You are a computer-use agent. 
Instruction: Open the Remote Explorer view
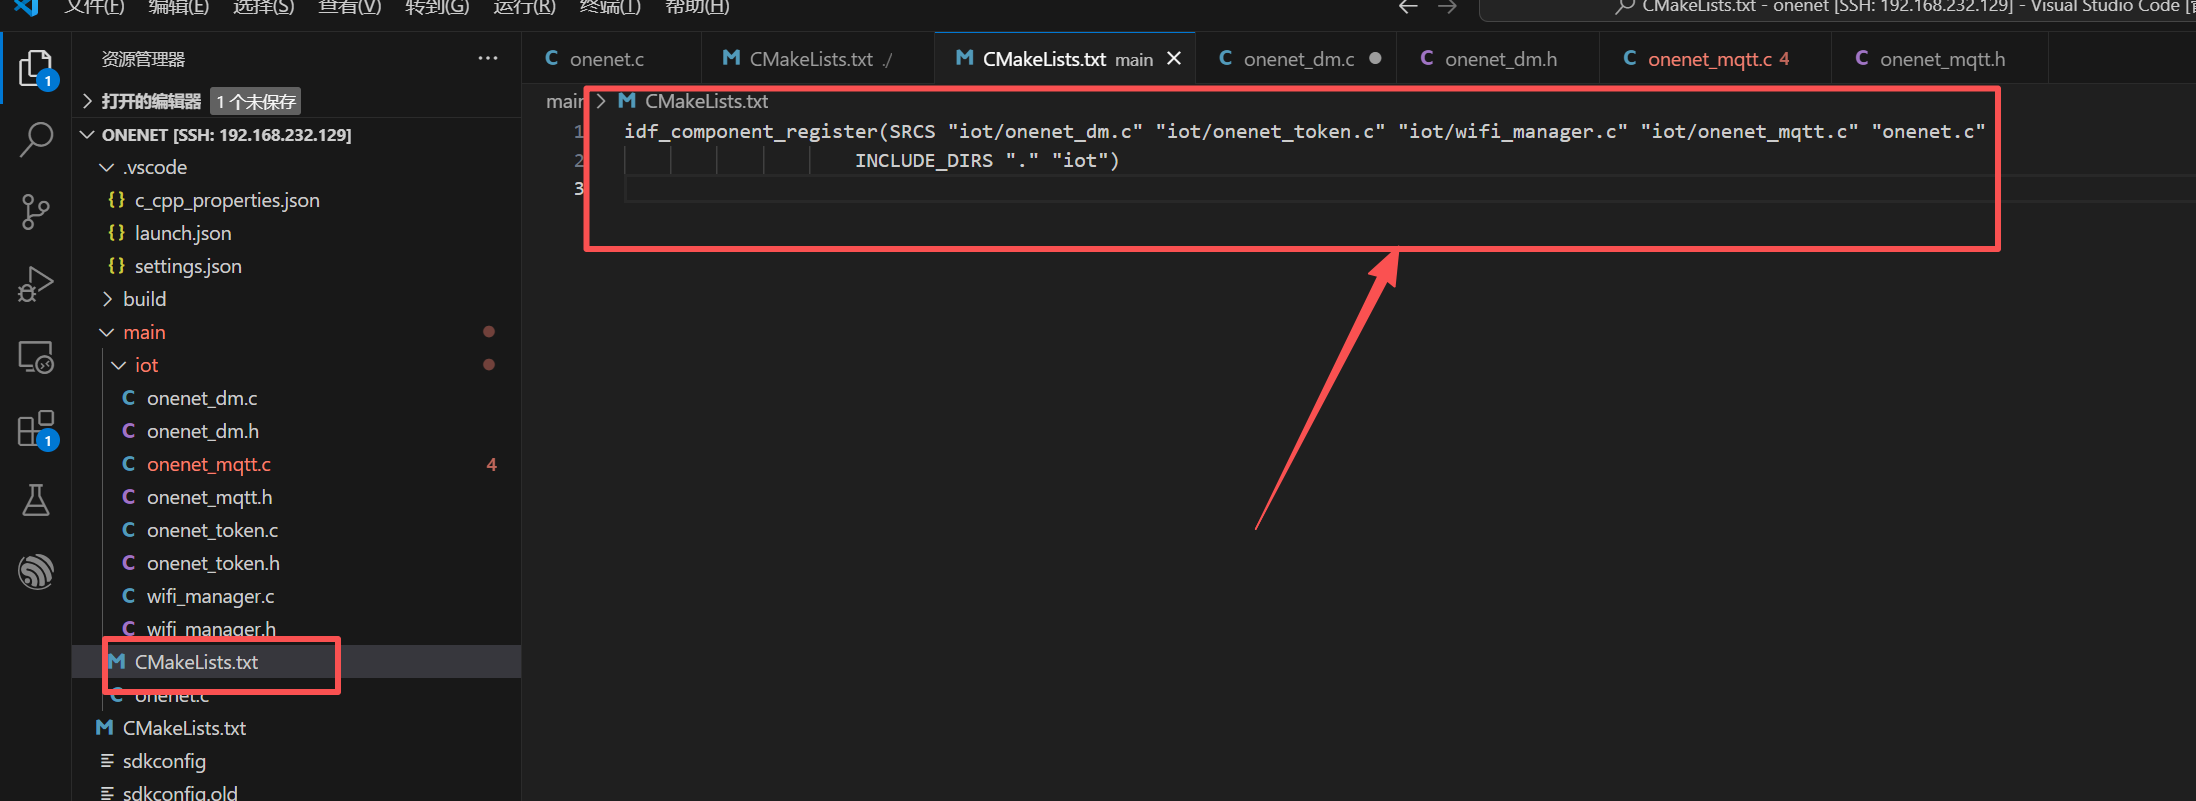tap(37, 357)
